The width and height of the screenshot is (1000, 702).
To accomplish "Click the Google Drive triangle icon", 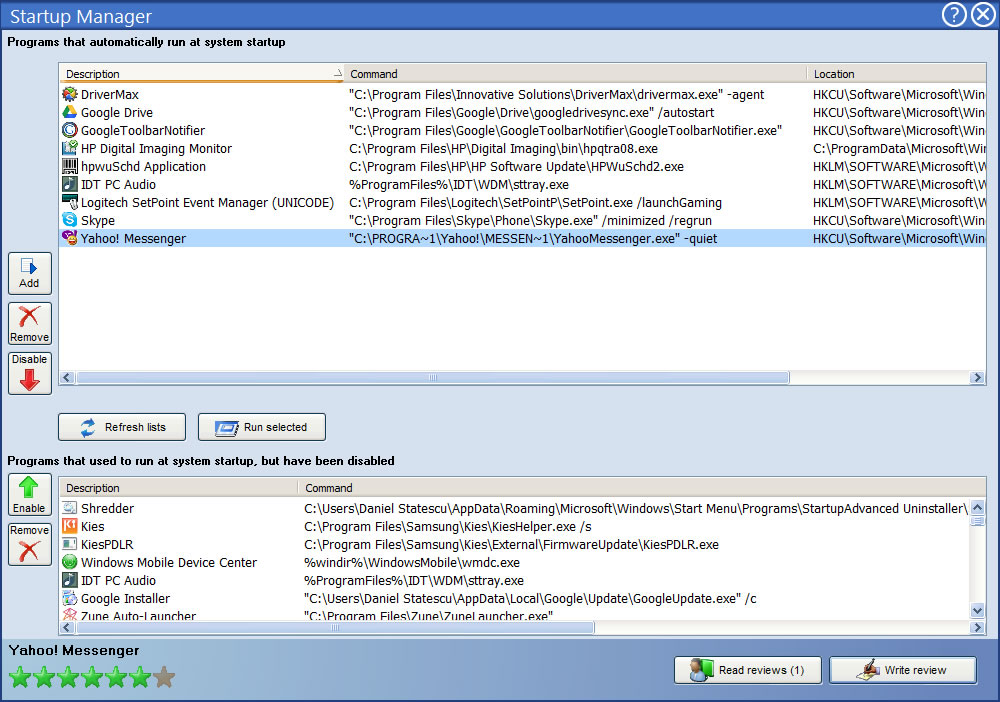I will (70, 112).
